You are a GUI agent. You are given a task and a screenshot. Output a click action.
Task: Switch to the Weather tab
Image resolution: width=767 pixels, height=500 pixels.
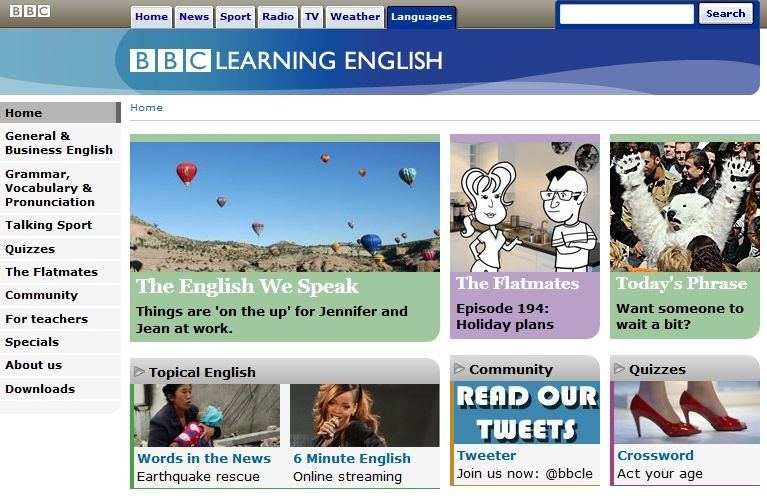[x=355, y=17]
